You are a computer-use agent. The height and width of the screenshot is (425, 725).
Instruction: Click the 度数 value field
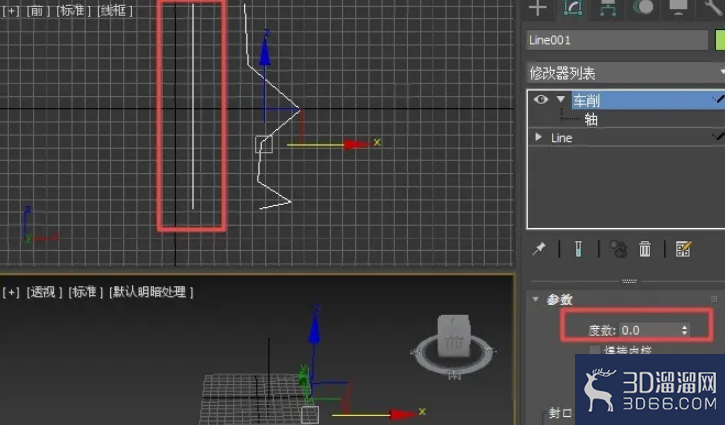click(649, 330)
